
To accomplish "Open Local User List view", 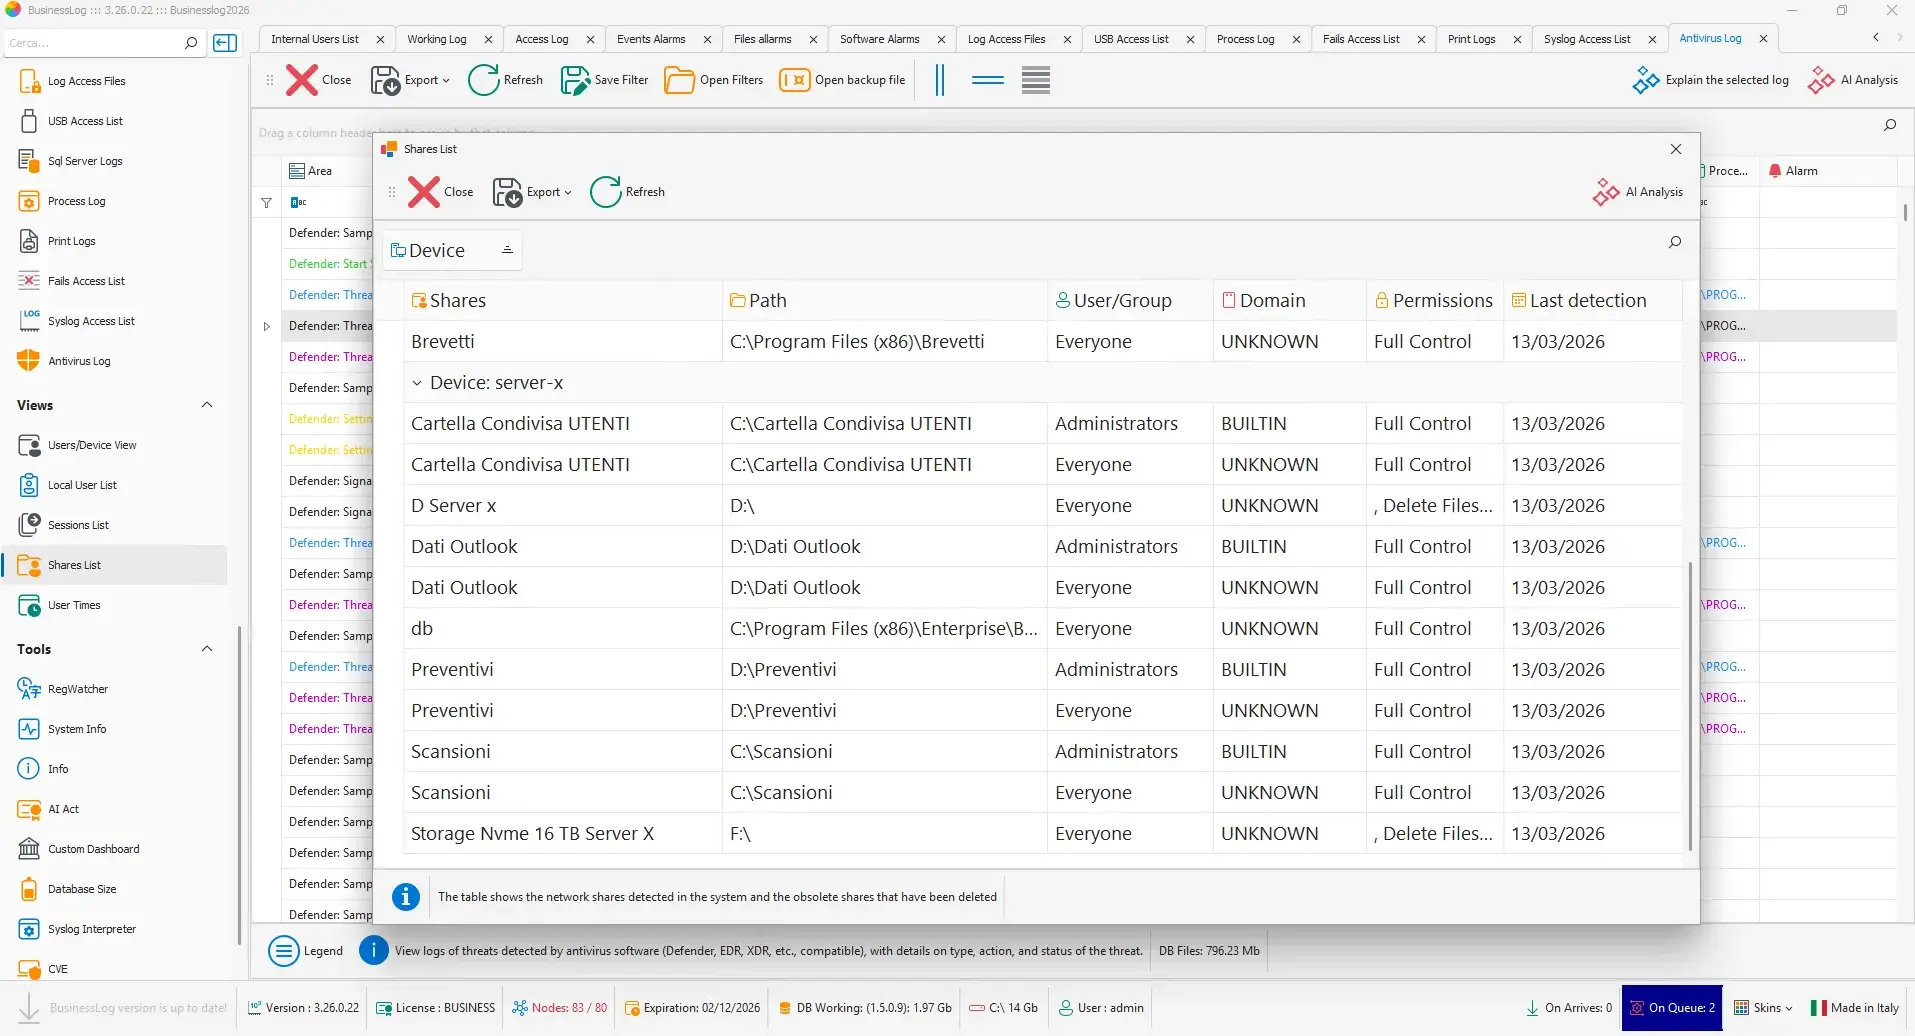I will pos(82,485).
